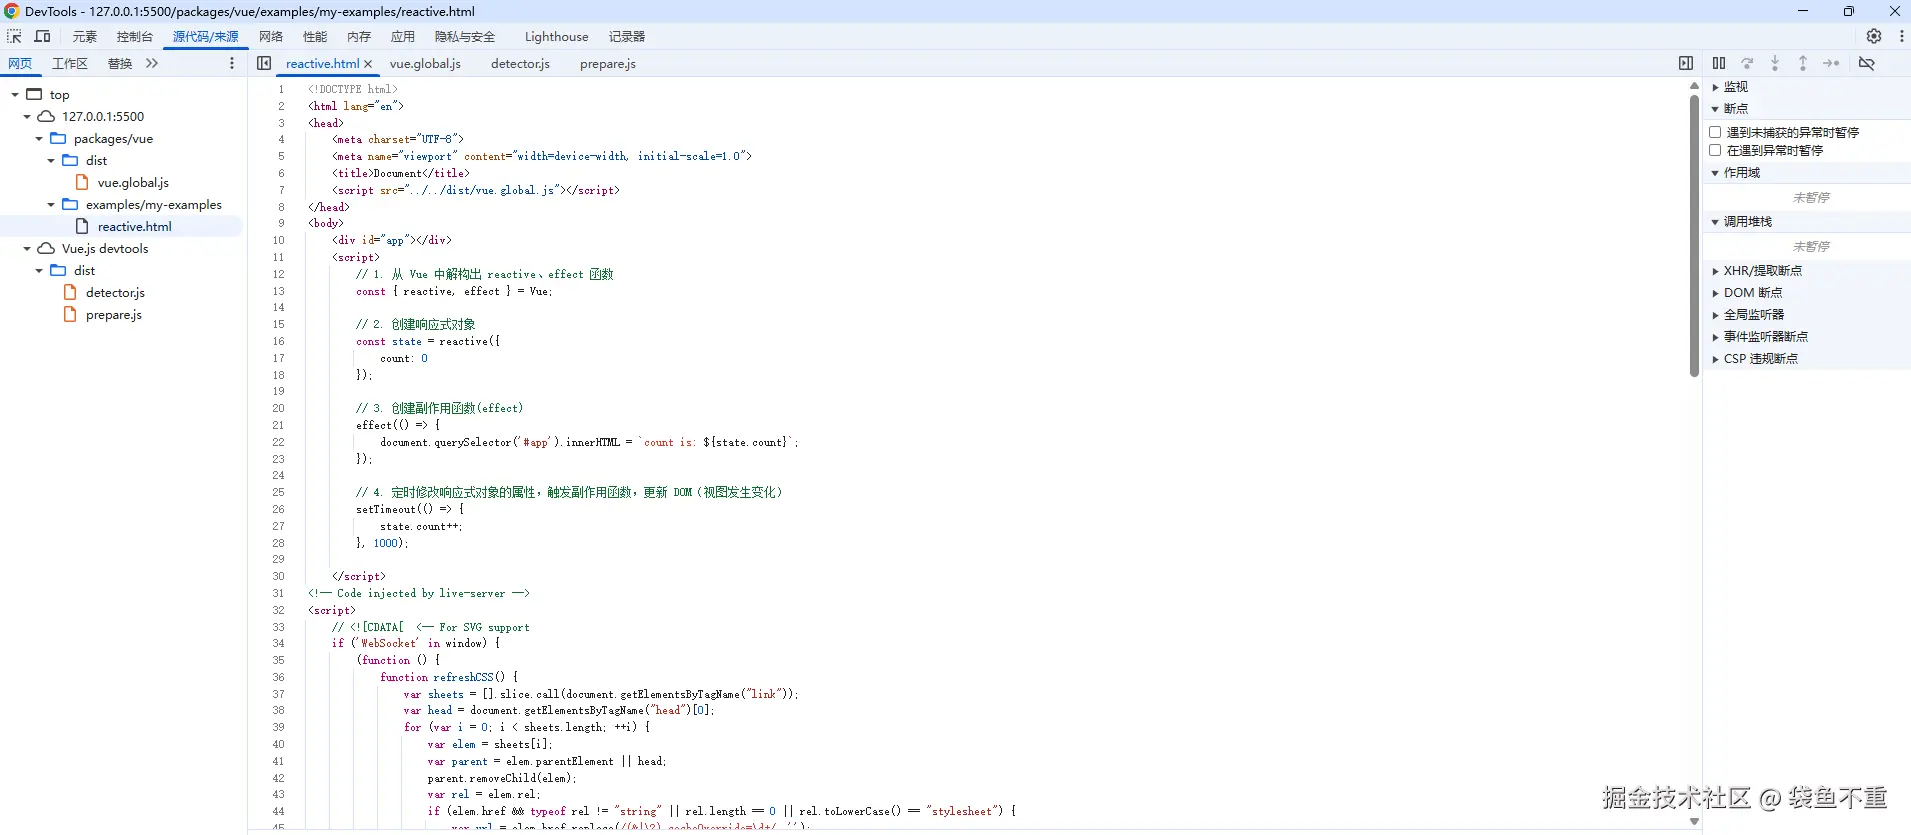Click the scrollbar down arrow
1911x835 pixels.
[1694, 822]
